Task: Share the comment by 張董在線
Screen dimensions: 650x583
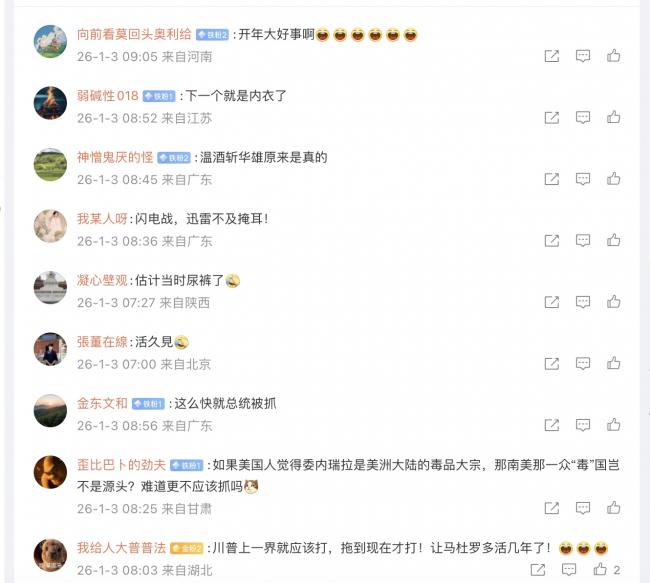Action: pos(552,364)
